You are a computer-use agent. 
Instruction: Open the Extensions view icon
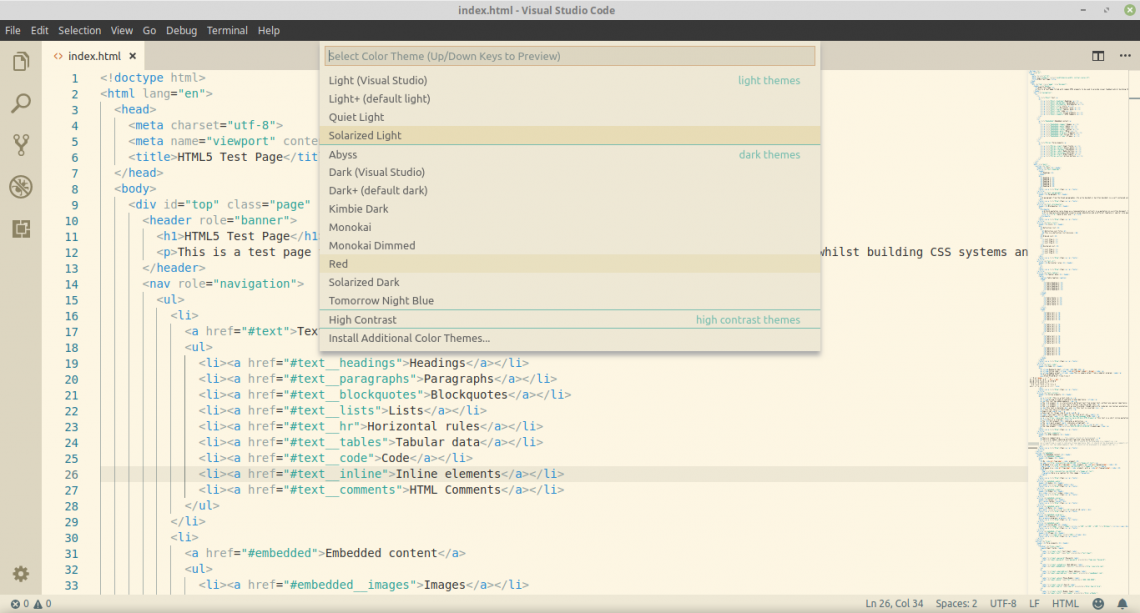[20, 229]
